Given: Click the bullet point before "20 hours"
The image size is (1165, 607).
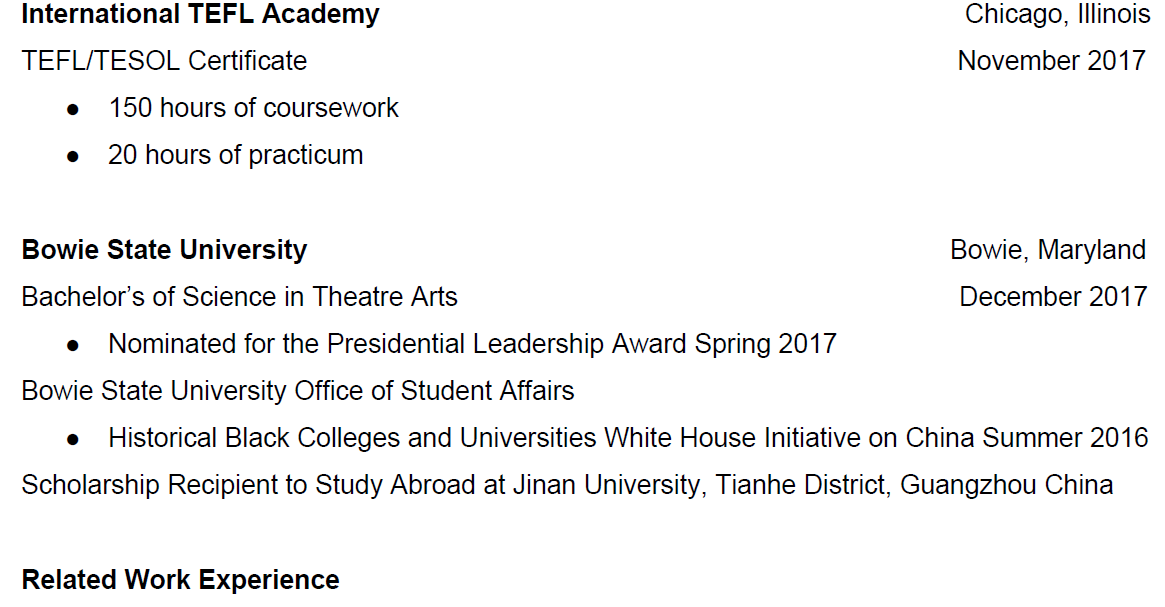Looking at the screenshot, I should 73,156.
